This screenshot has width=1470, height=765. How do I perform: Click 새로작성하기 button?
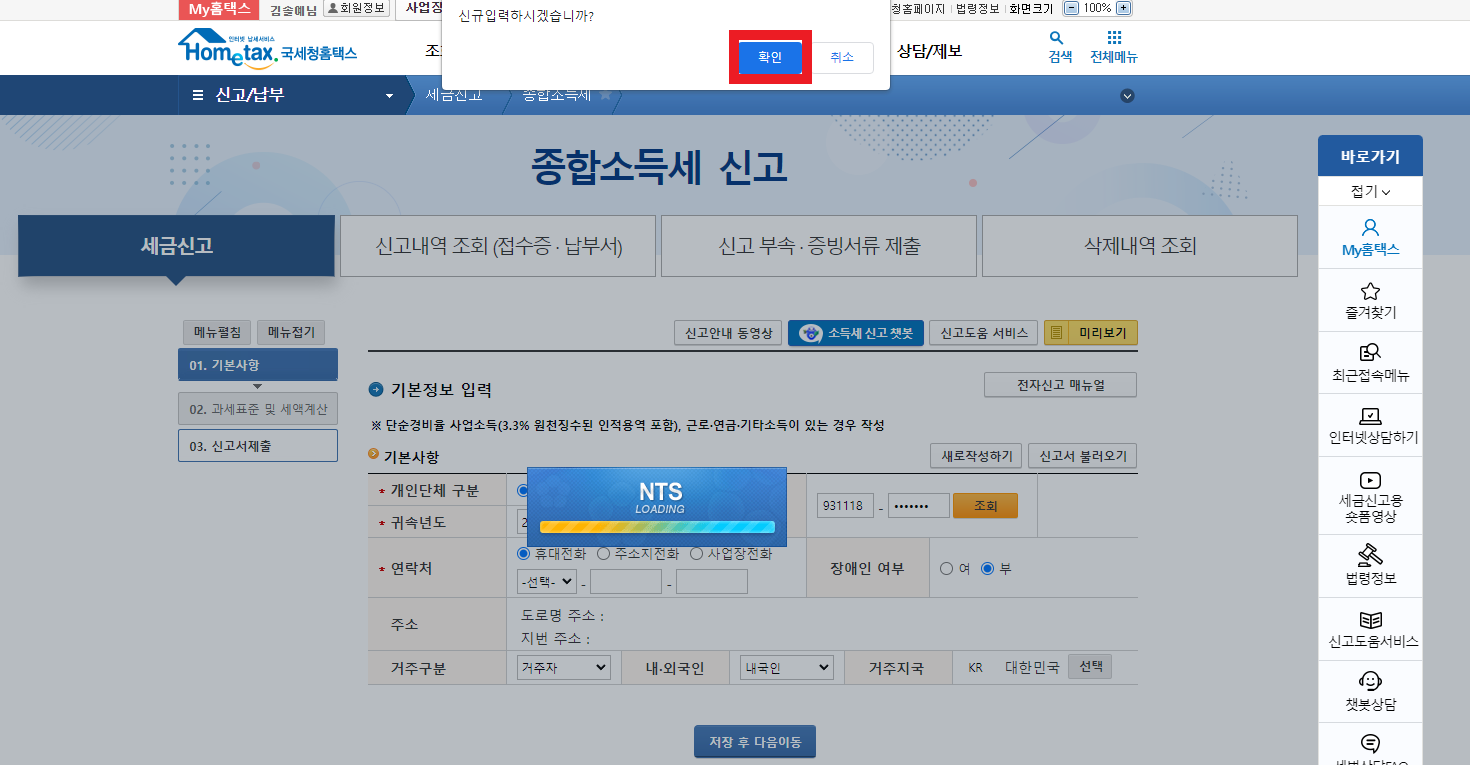tap(977, 456)
